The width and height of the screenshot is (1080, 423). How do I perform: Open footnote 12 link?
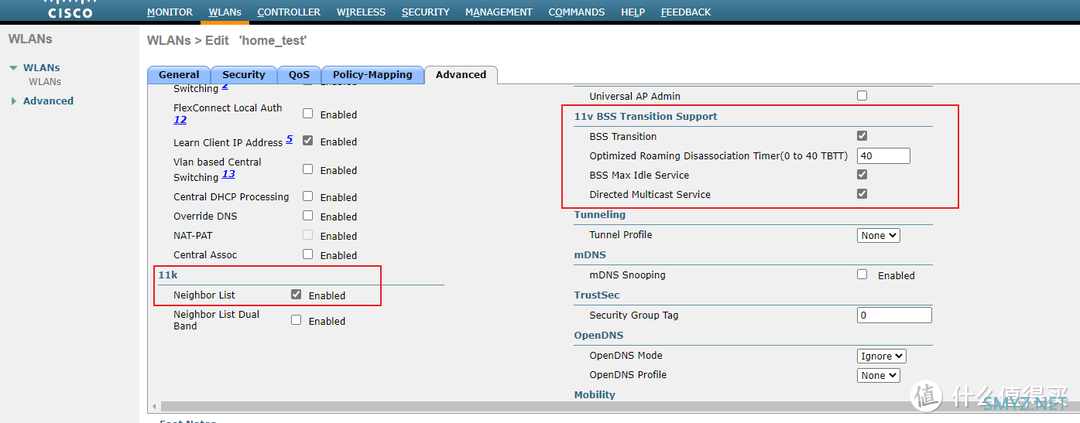(x=180, y=120)
